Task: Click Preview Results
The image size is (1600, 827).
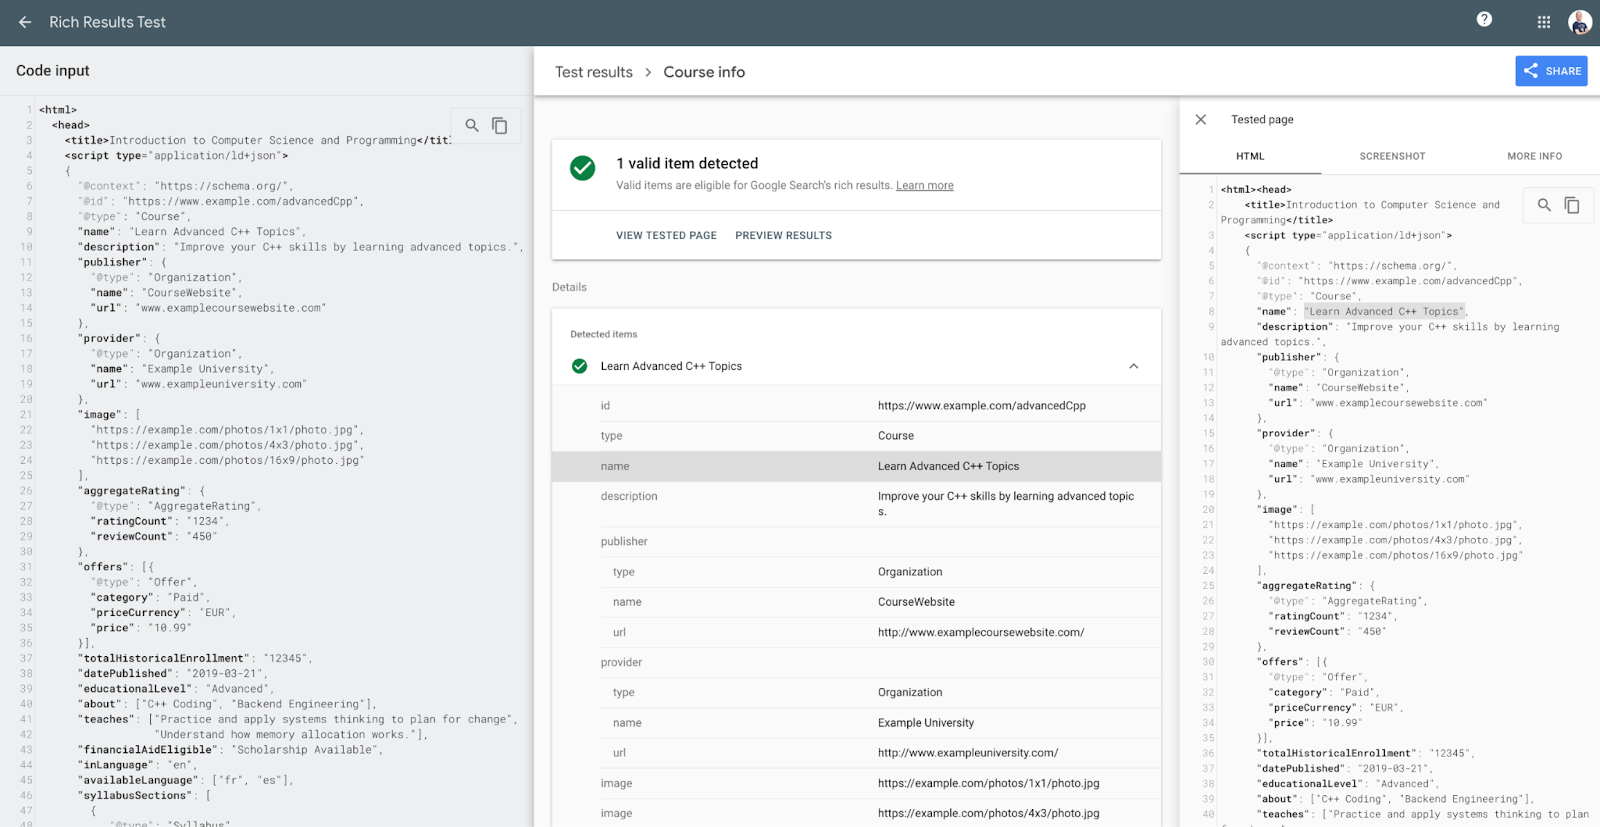Action: click(x=783, y=236)
